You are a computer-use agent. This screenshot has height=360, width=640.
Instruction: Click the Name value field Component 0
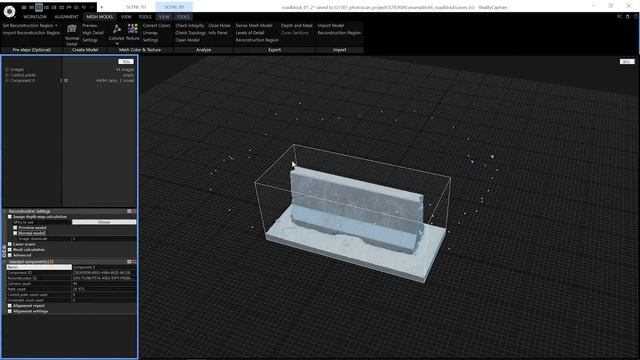pyautogui.click(x=104, y=267)
